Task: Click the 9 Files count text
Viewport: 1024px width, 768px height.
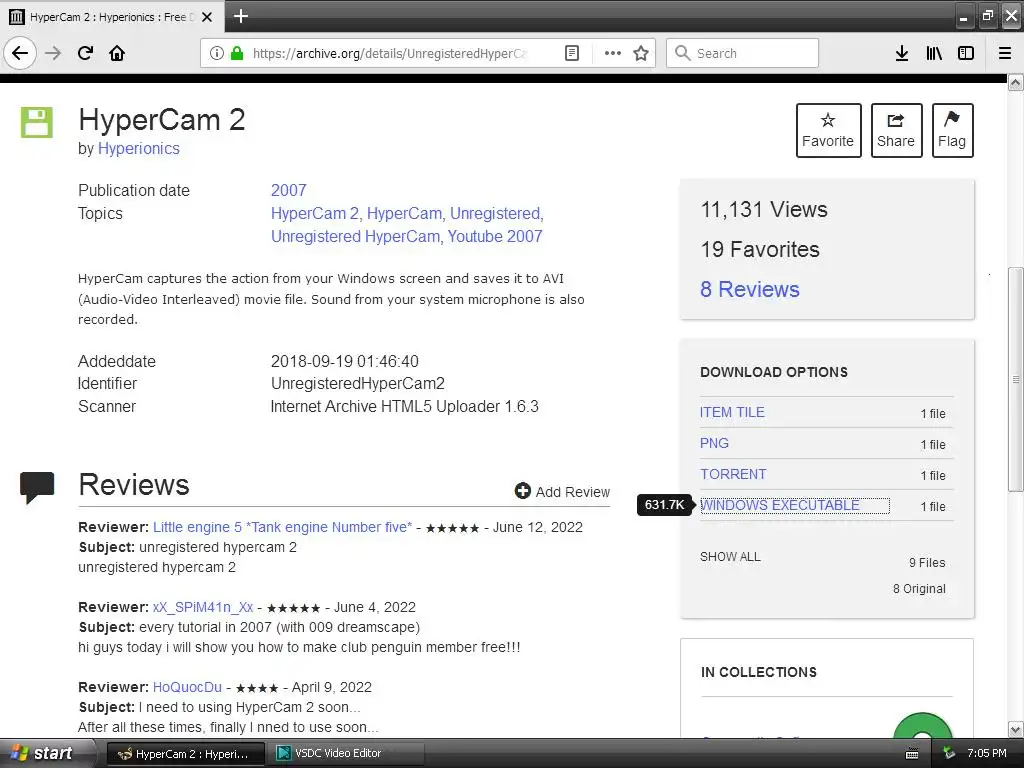Action: [x=927, y=562]
